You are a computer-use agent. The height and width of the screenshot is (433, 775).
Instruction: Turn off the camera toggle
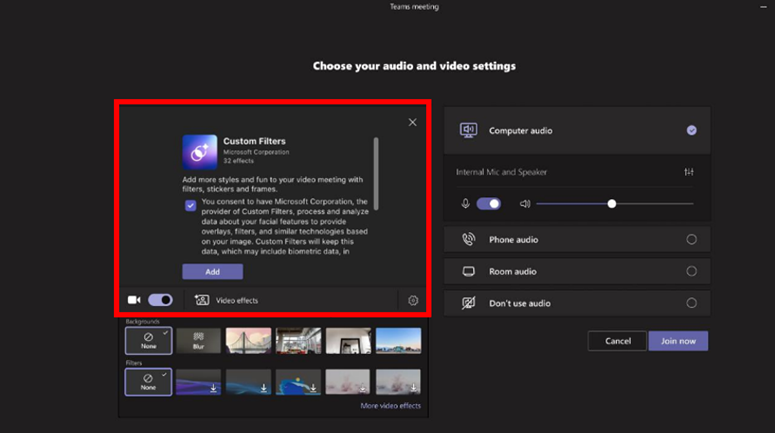coord(160,300)
